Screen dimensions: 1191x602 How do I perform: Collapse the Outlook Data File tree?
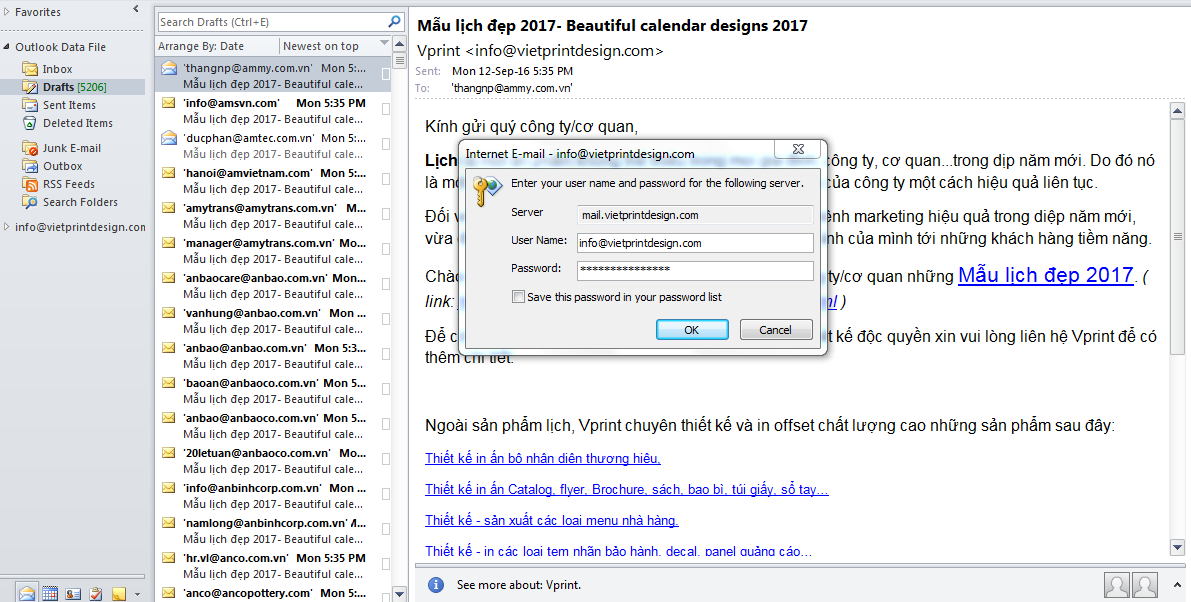tap(7, 47)
